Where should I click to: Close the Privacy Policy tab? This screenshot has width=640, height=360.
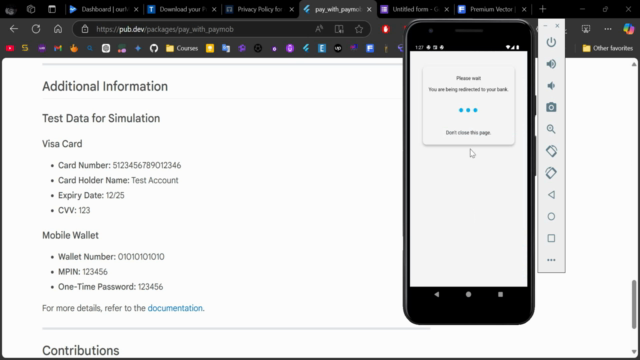[291, 9]
